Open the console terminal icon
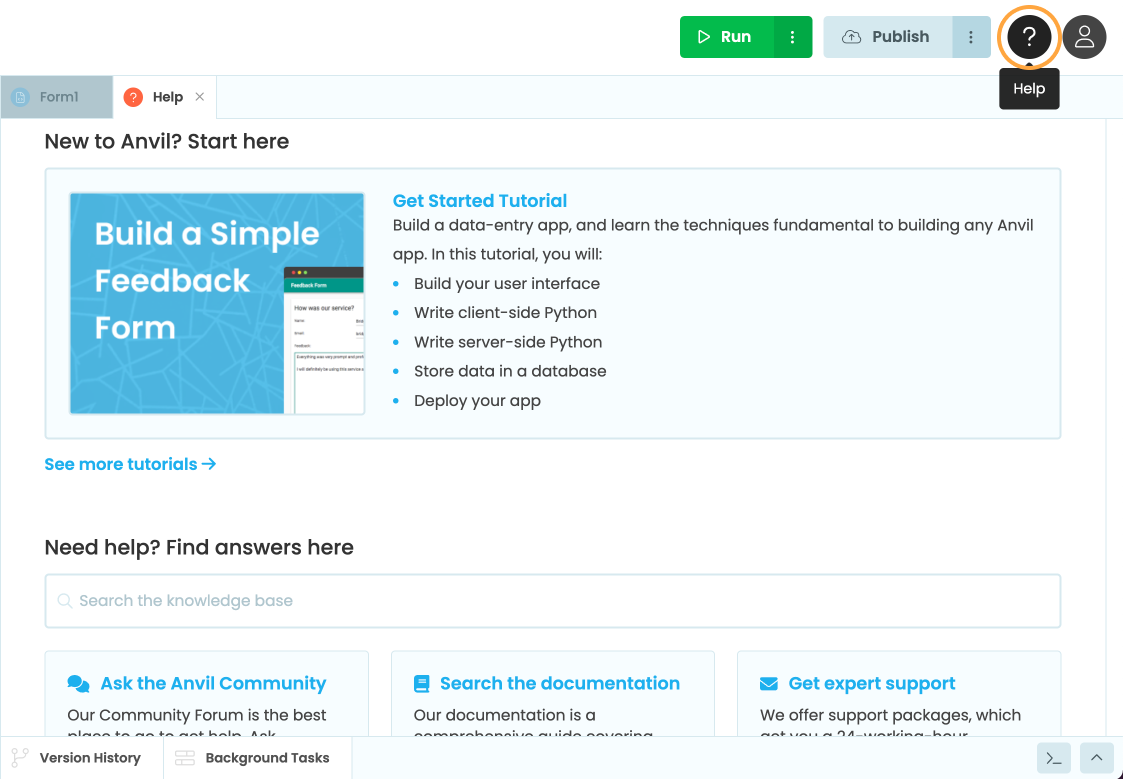This screenshot has height=779, width=1123. coord(1054,758)
